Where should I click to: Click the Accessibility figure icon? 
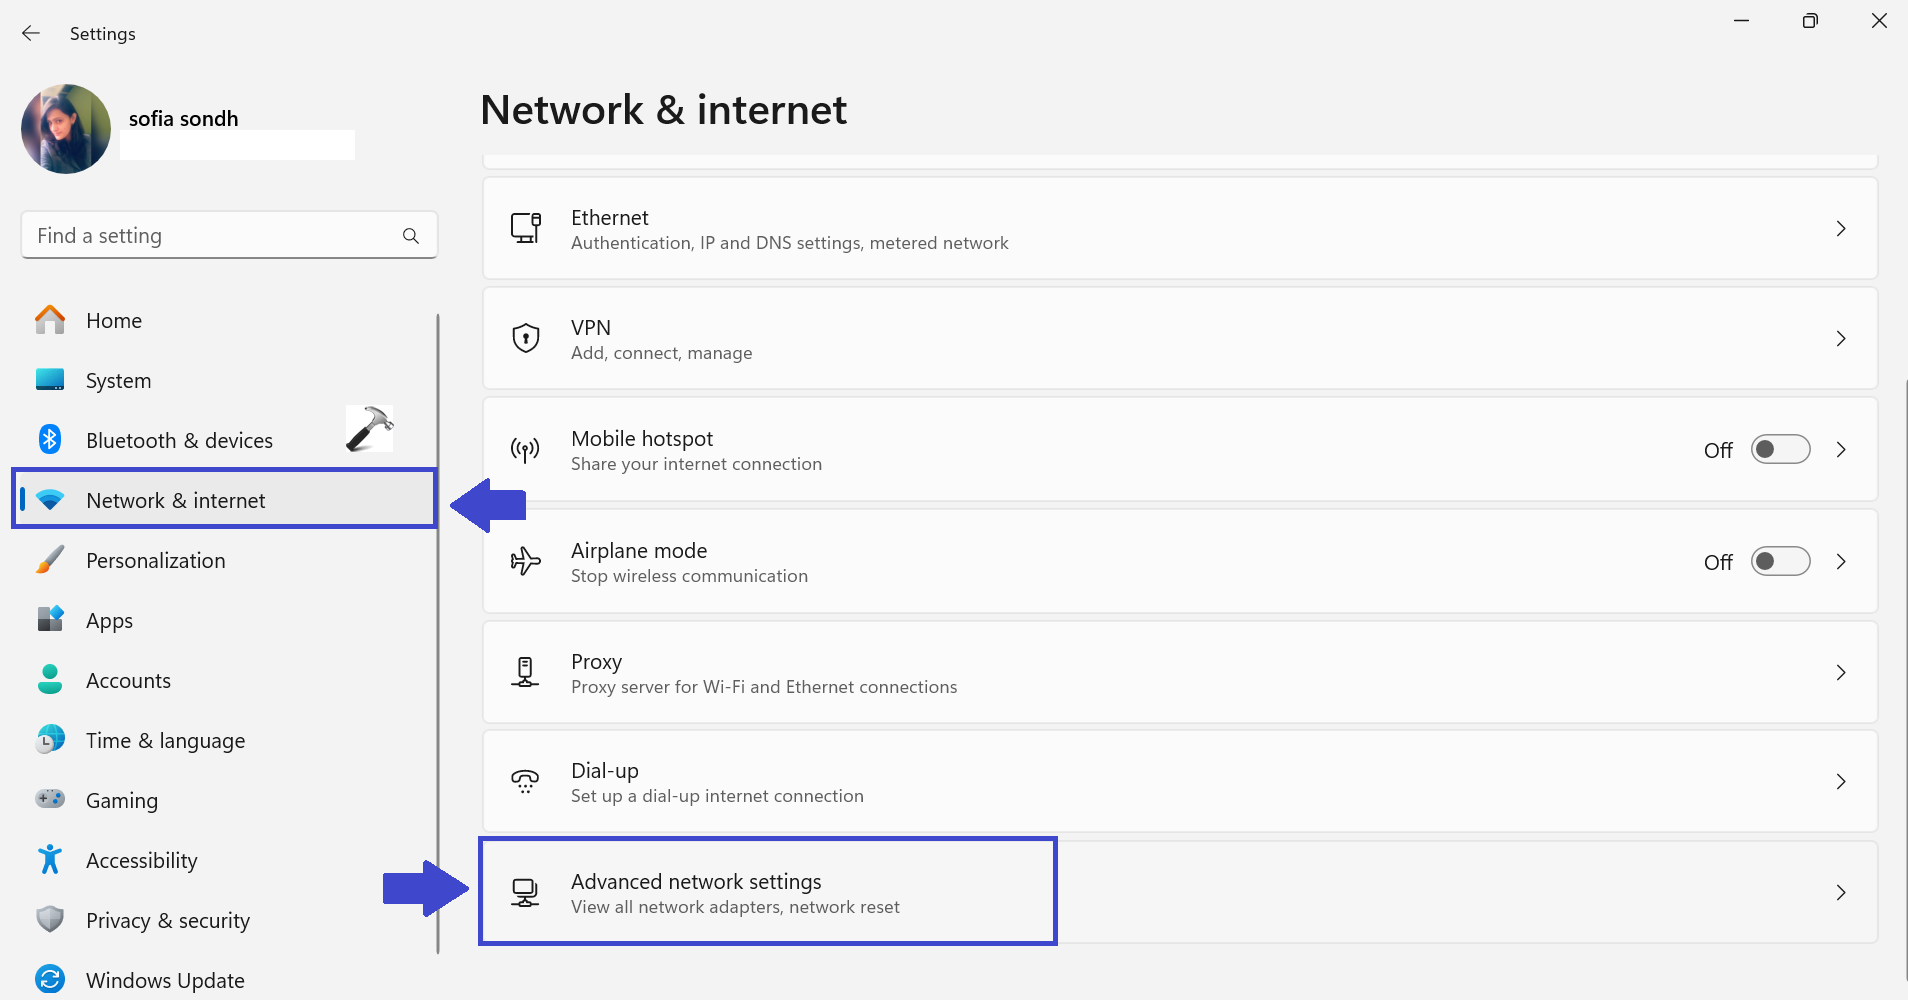point(50,860)
